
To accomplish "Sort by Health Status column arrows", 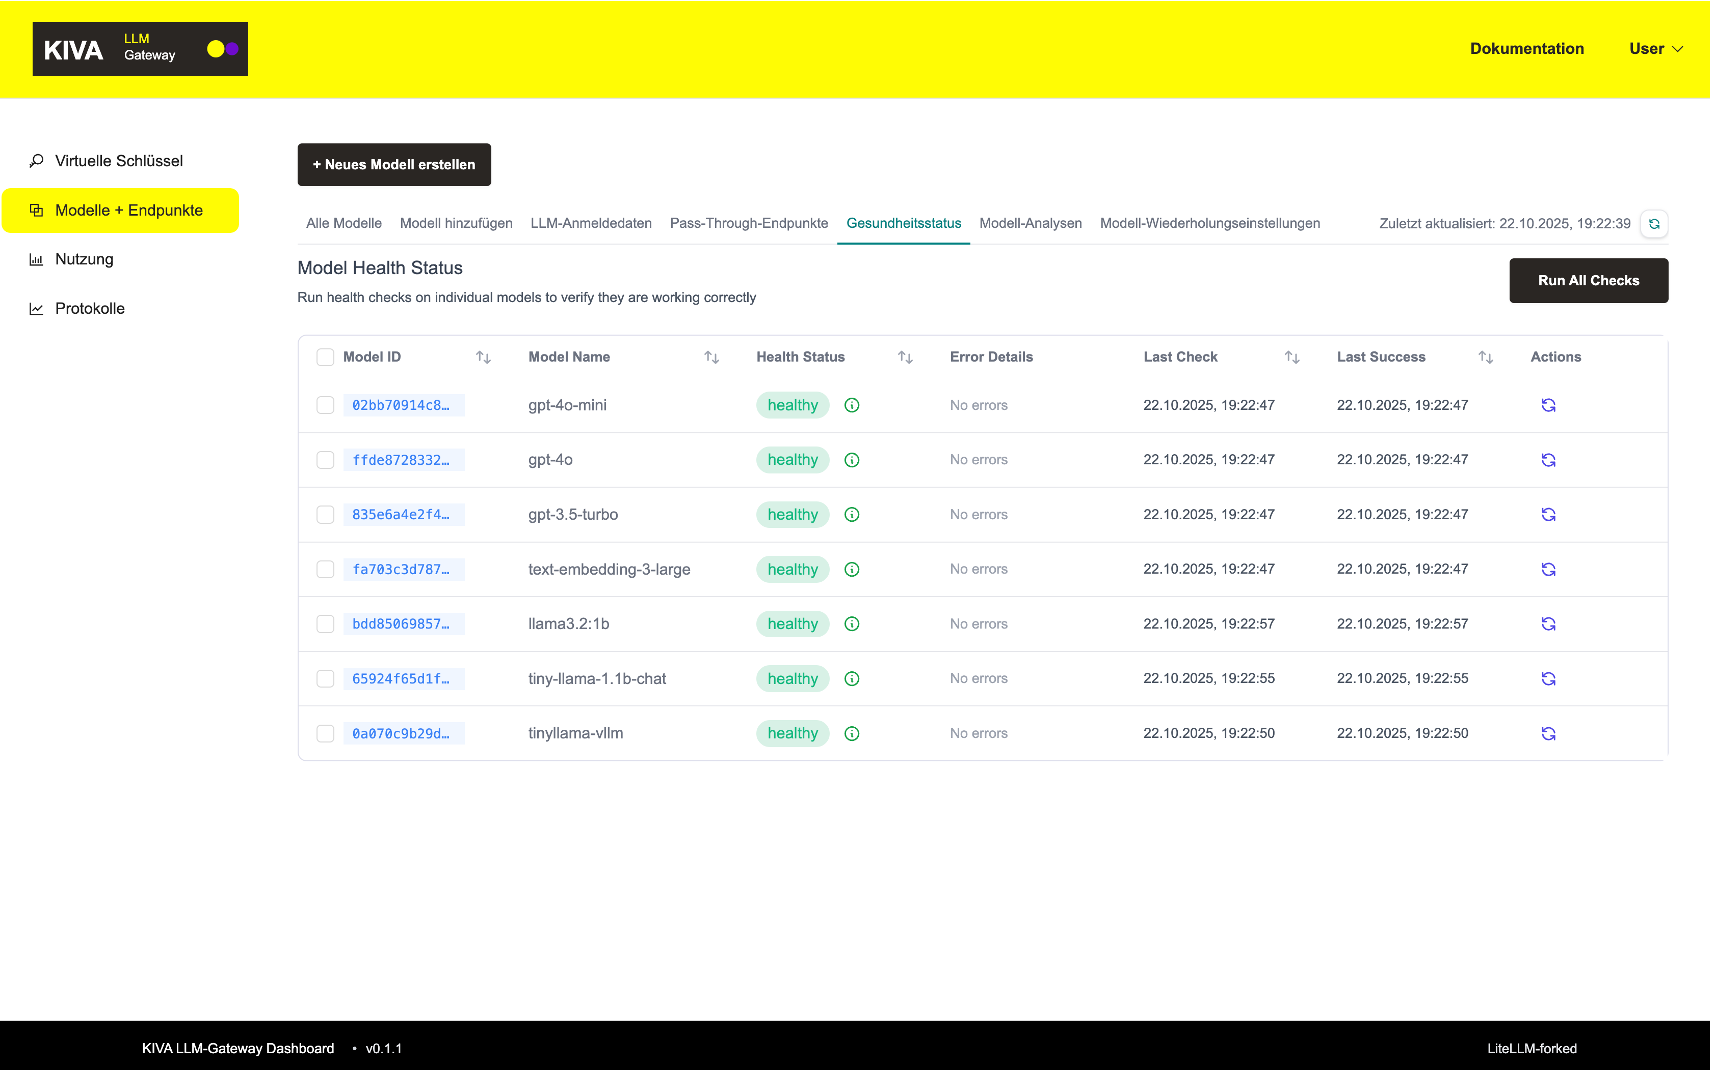I will tap(905, 357).
